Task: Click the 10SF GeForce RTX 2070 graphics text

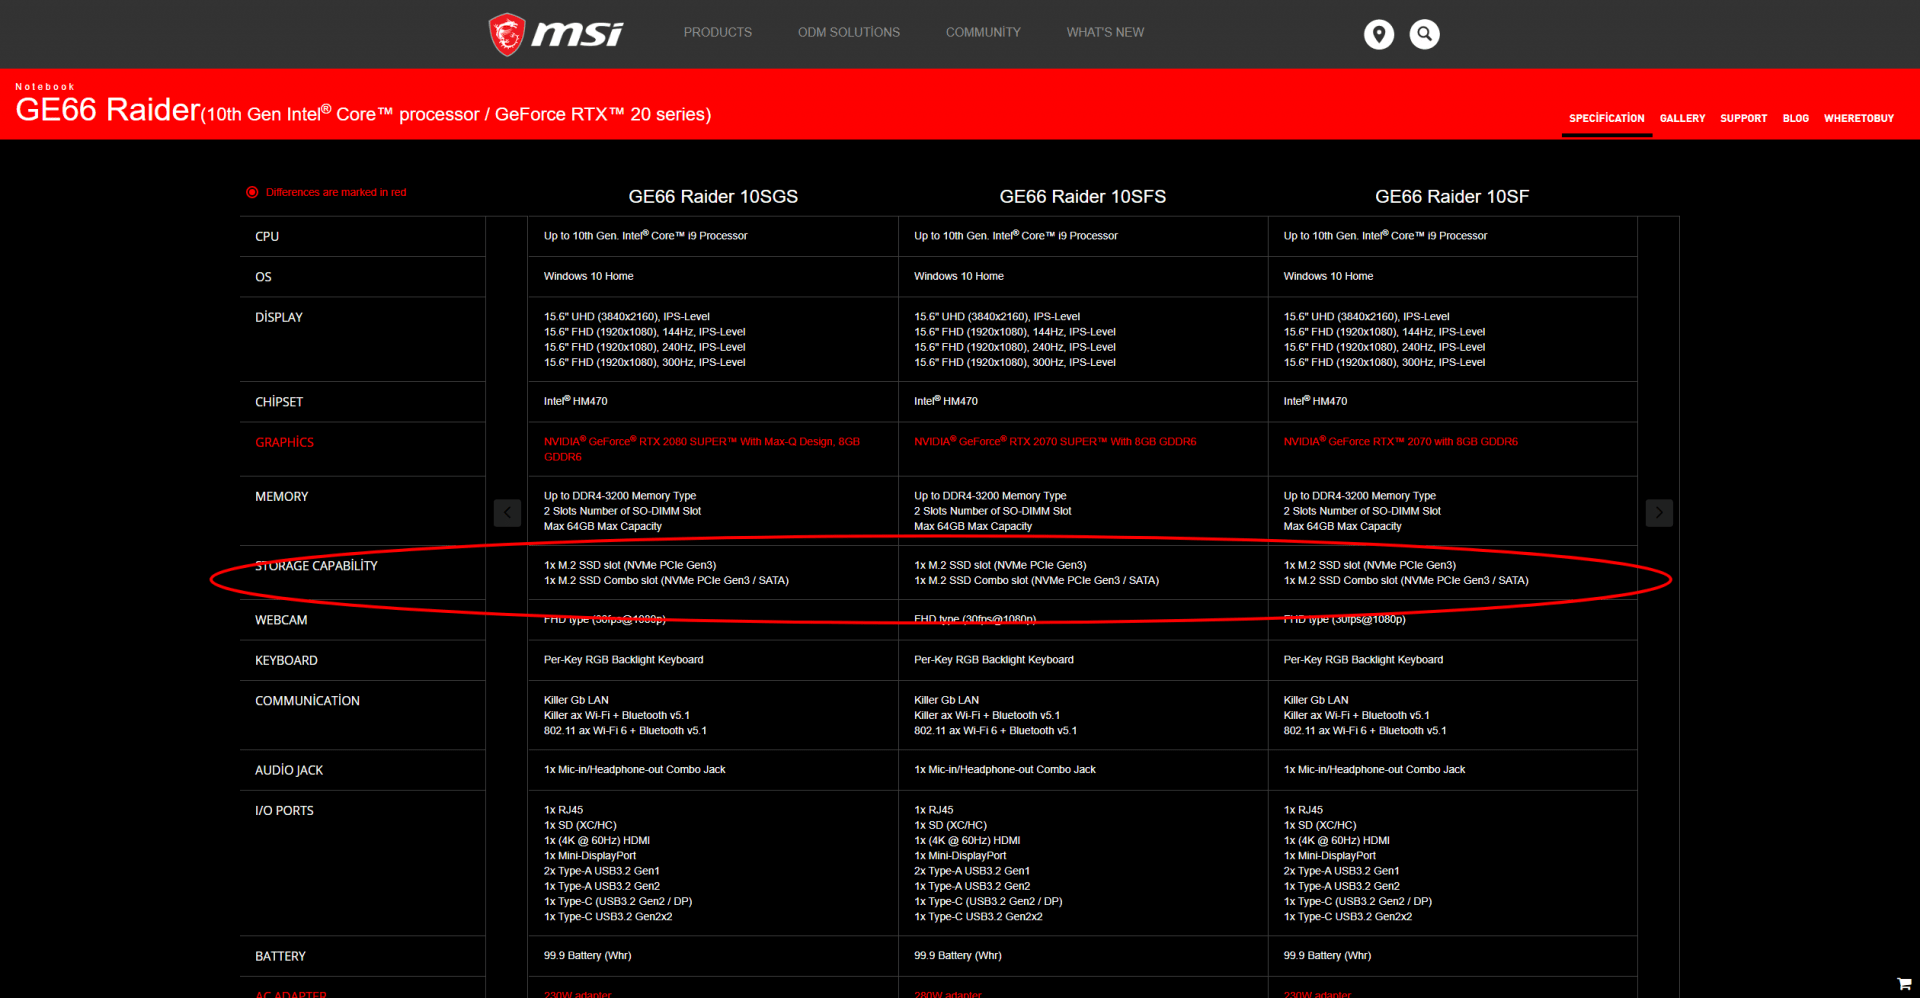Action: point(1401,441)
